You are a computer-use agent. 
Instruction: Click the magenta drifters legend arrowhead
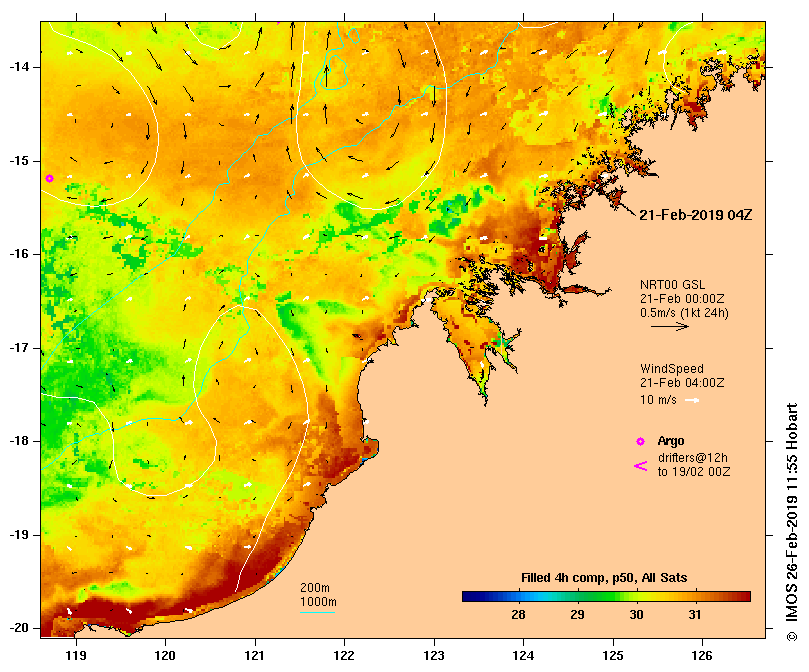(640, 466)
